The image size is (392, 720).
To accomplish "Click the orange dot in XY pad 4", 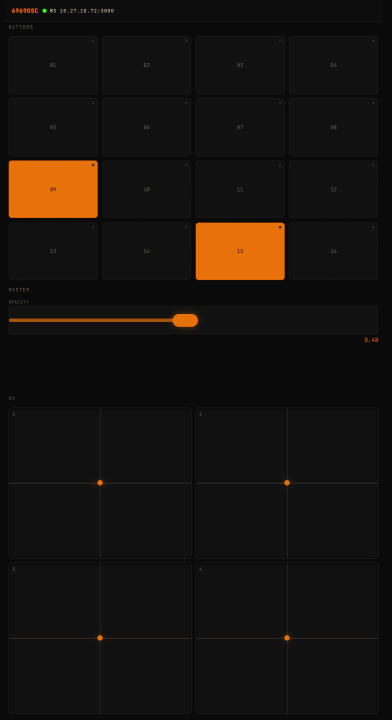I will coord(287,638).
